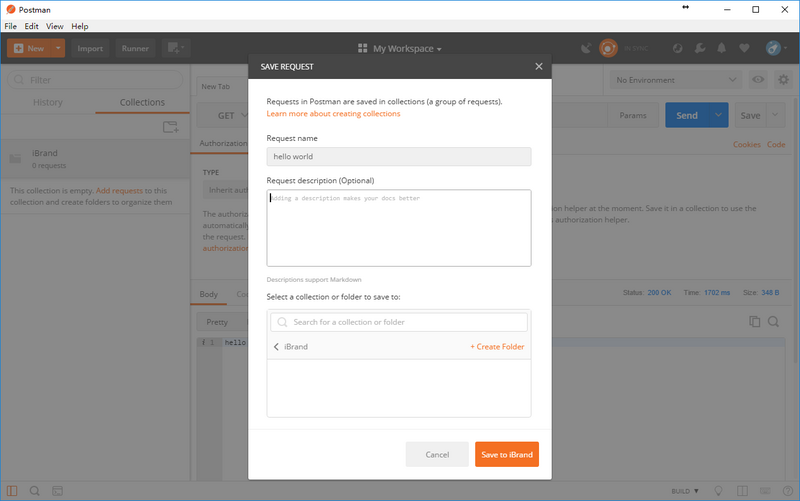Open keyboard shortcuts icon

pyautogui.click(x=765, y=491)
